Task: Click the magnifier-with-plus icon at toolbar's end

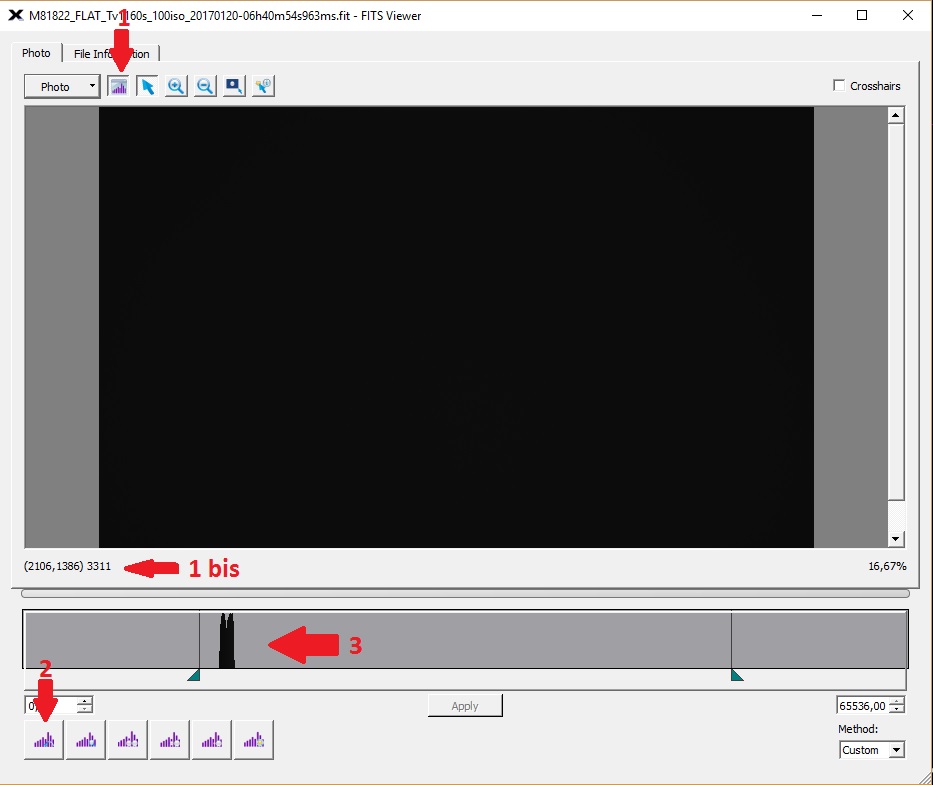Action: tap(263, 87)
